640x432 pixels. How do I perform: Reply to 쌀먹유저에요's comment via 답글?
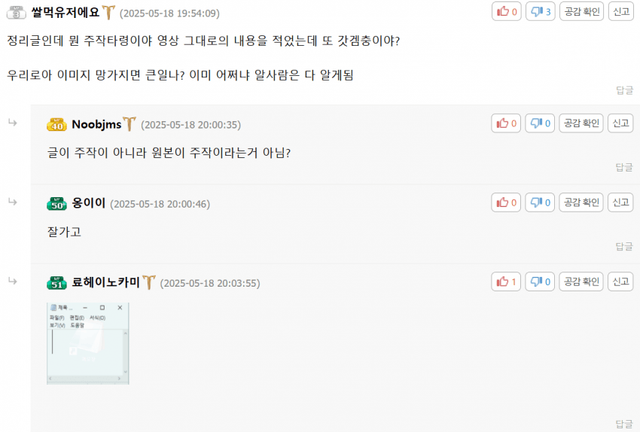624,90
